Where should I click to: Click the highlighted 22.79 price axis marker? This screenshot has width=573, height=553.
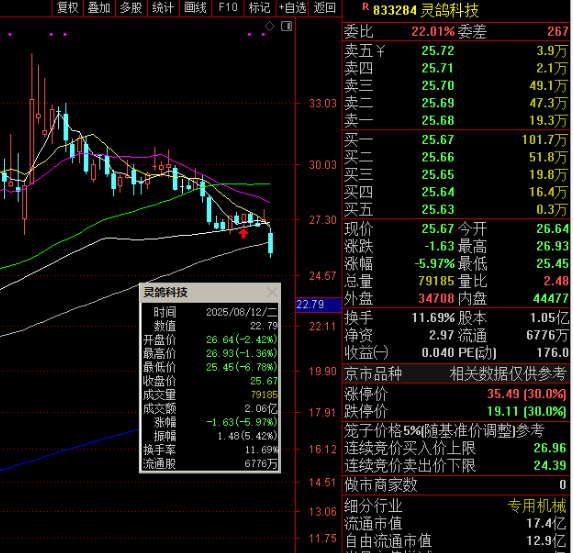[x=318, y=304]
